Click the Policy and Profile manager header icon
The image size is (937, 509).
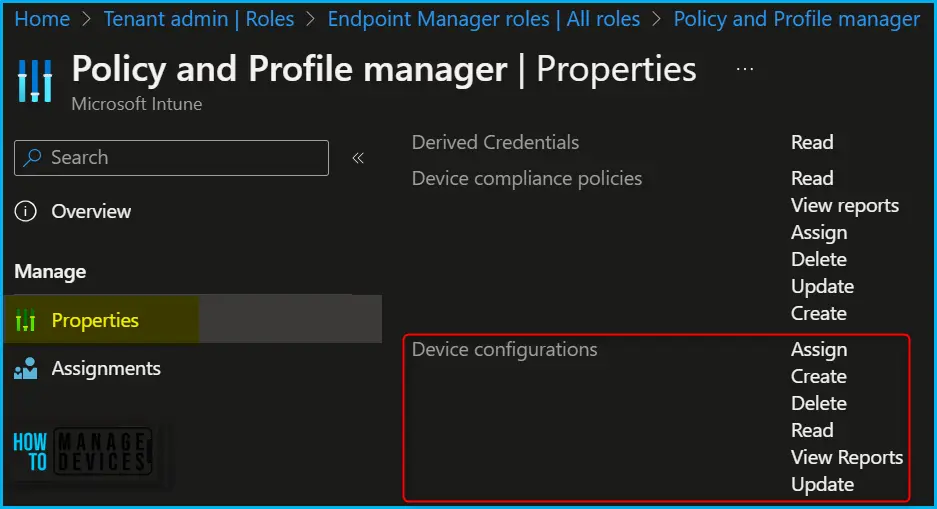coord(35,81)
